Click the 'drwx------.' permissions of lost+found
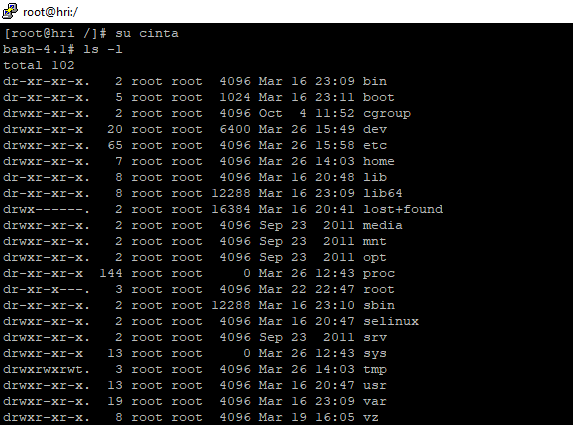Viewport: 573px width, 425px height. pos(46,209)
